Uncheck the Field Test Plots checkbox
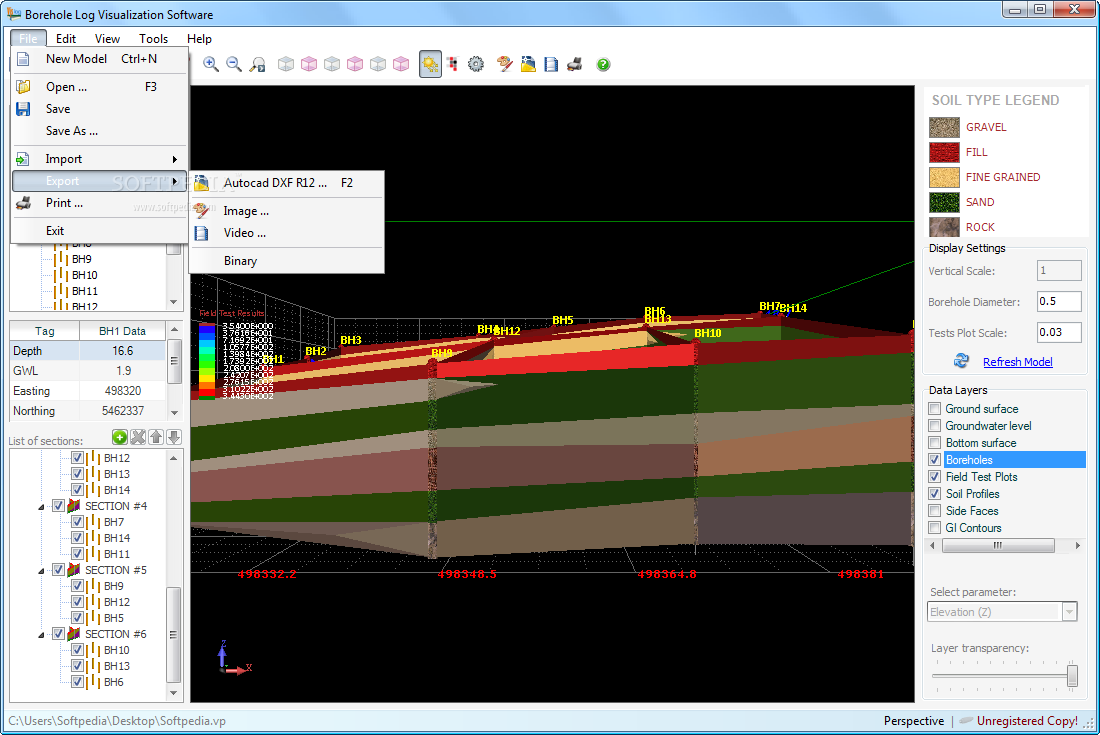 coord(934,477)
